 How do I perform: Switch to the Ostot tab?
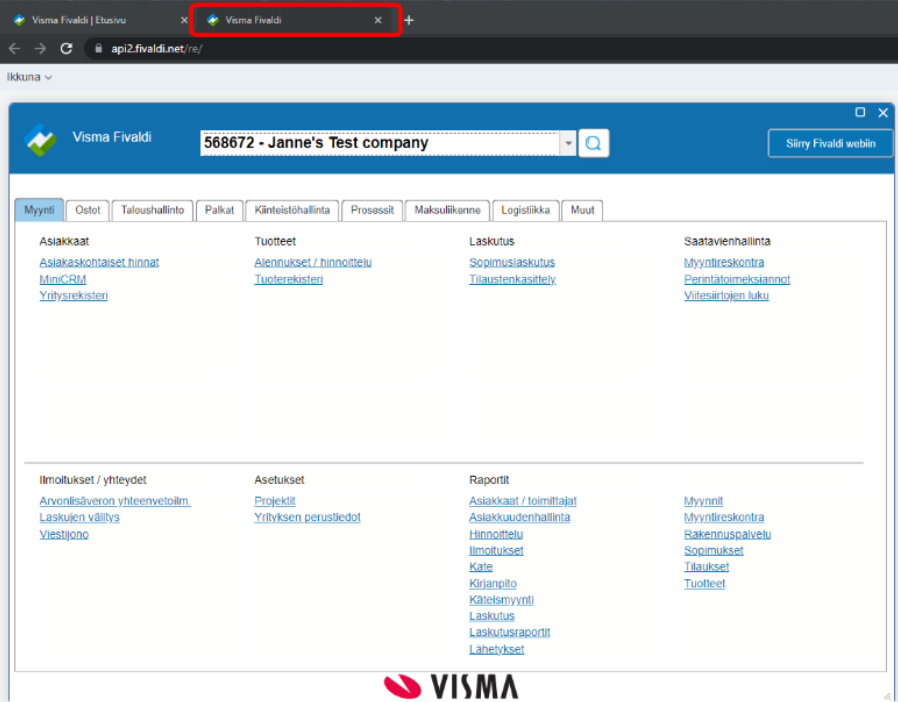coord(87,210)
